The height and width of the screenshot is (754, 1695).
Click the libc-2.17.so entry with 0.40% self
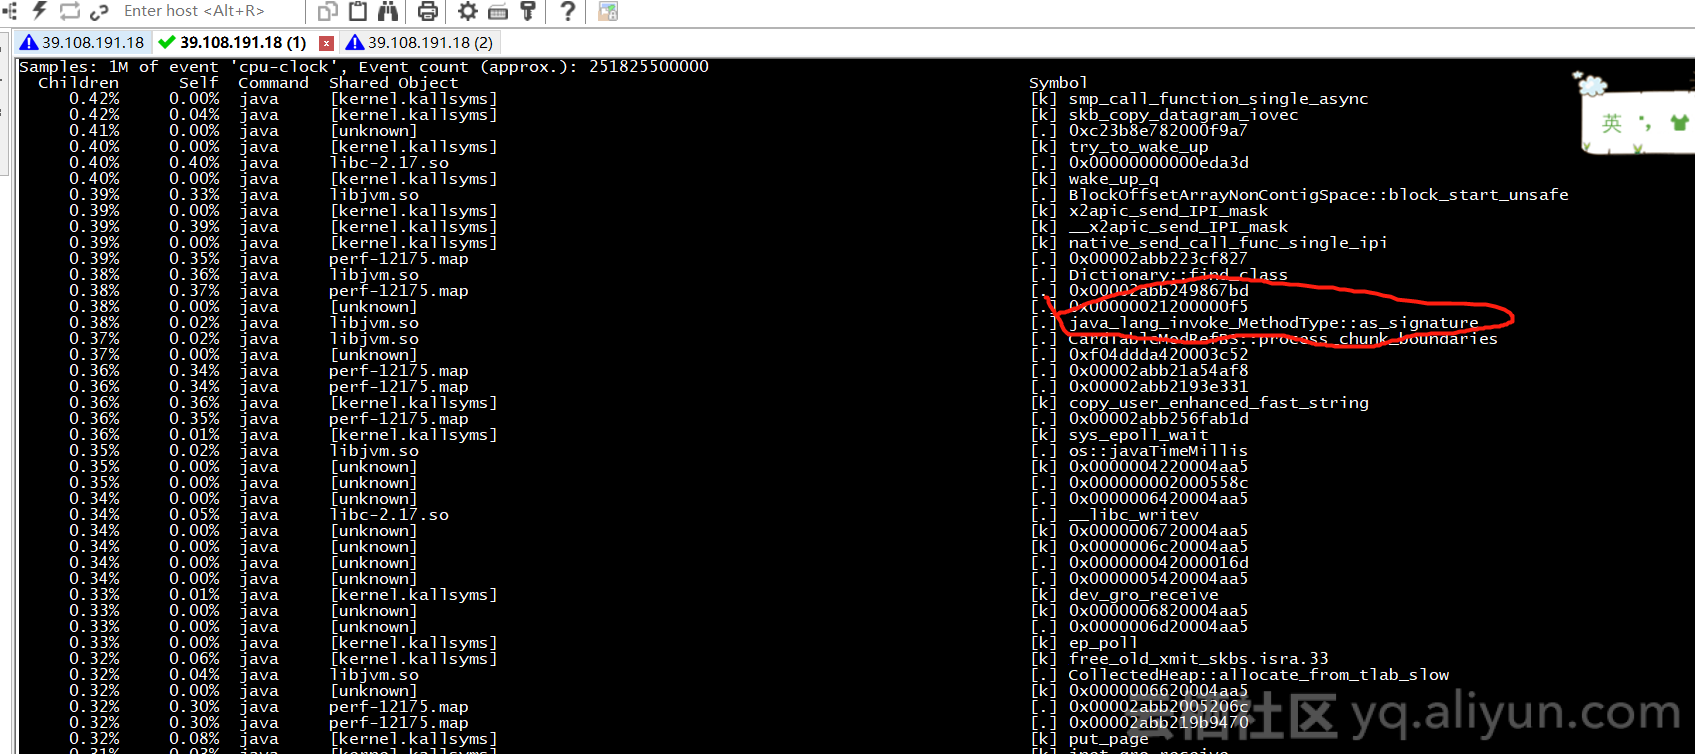coord(388,163)
